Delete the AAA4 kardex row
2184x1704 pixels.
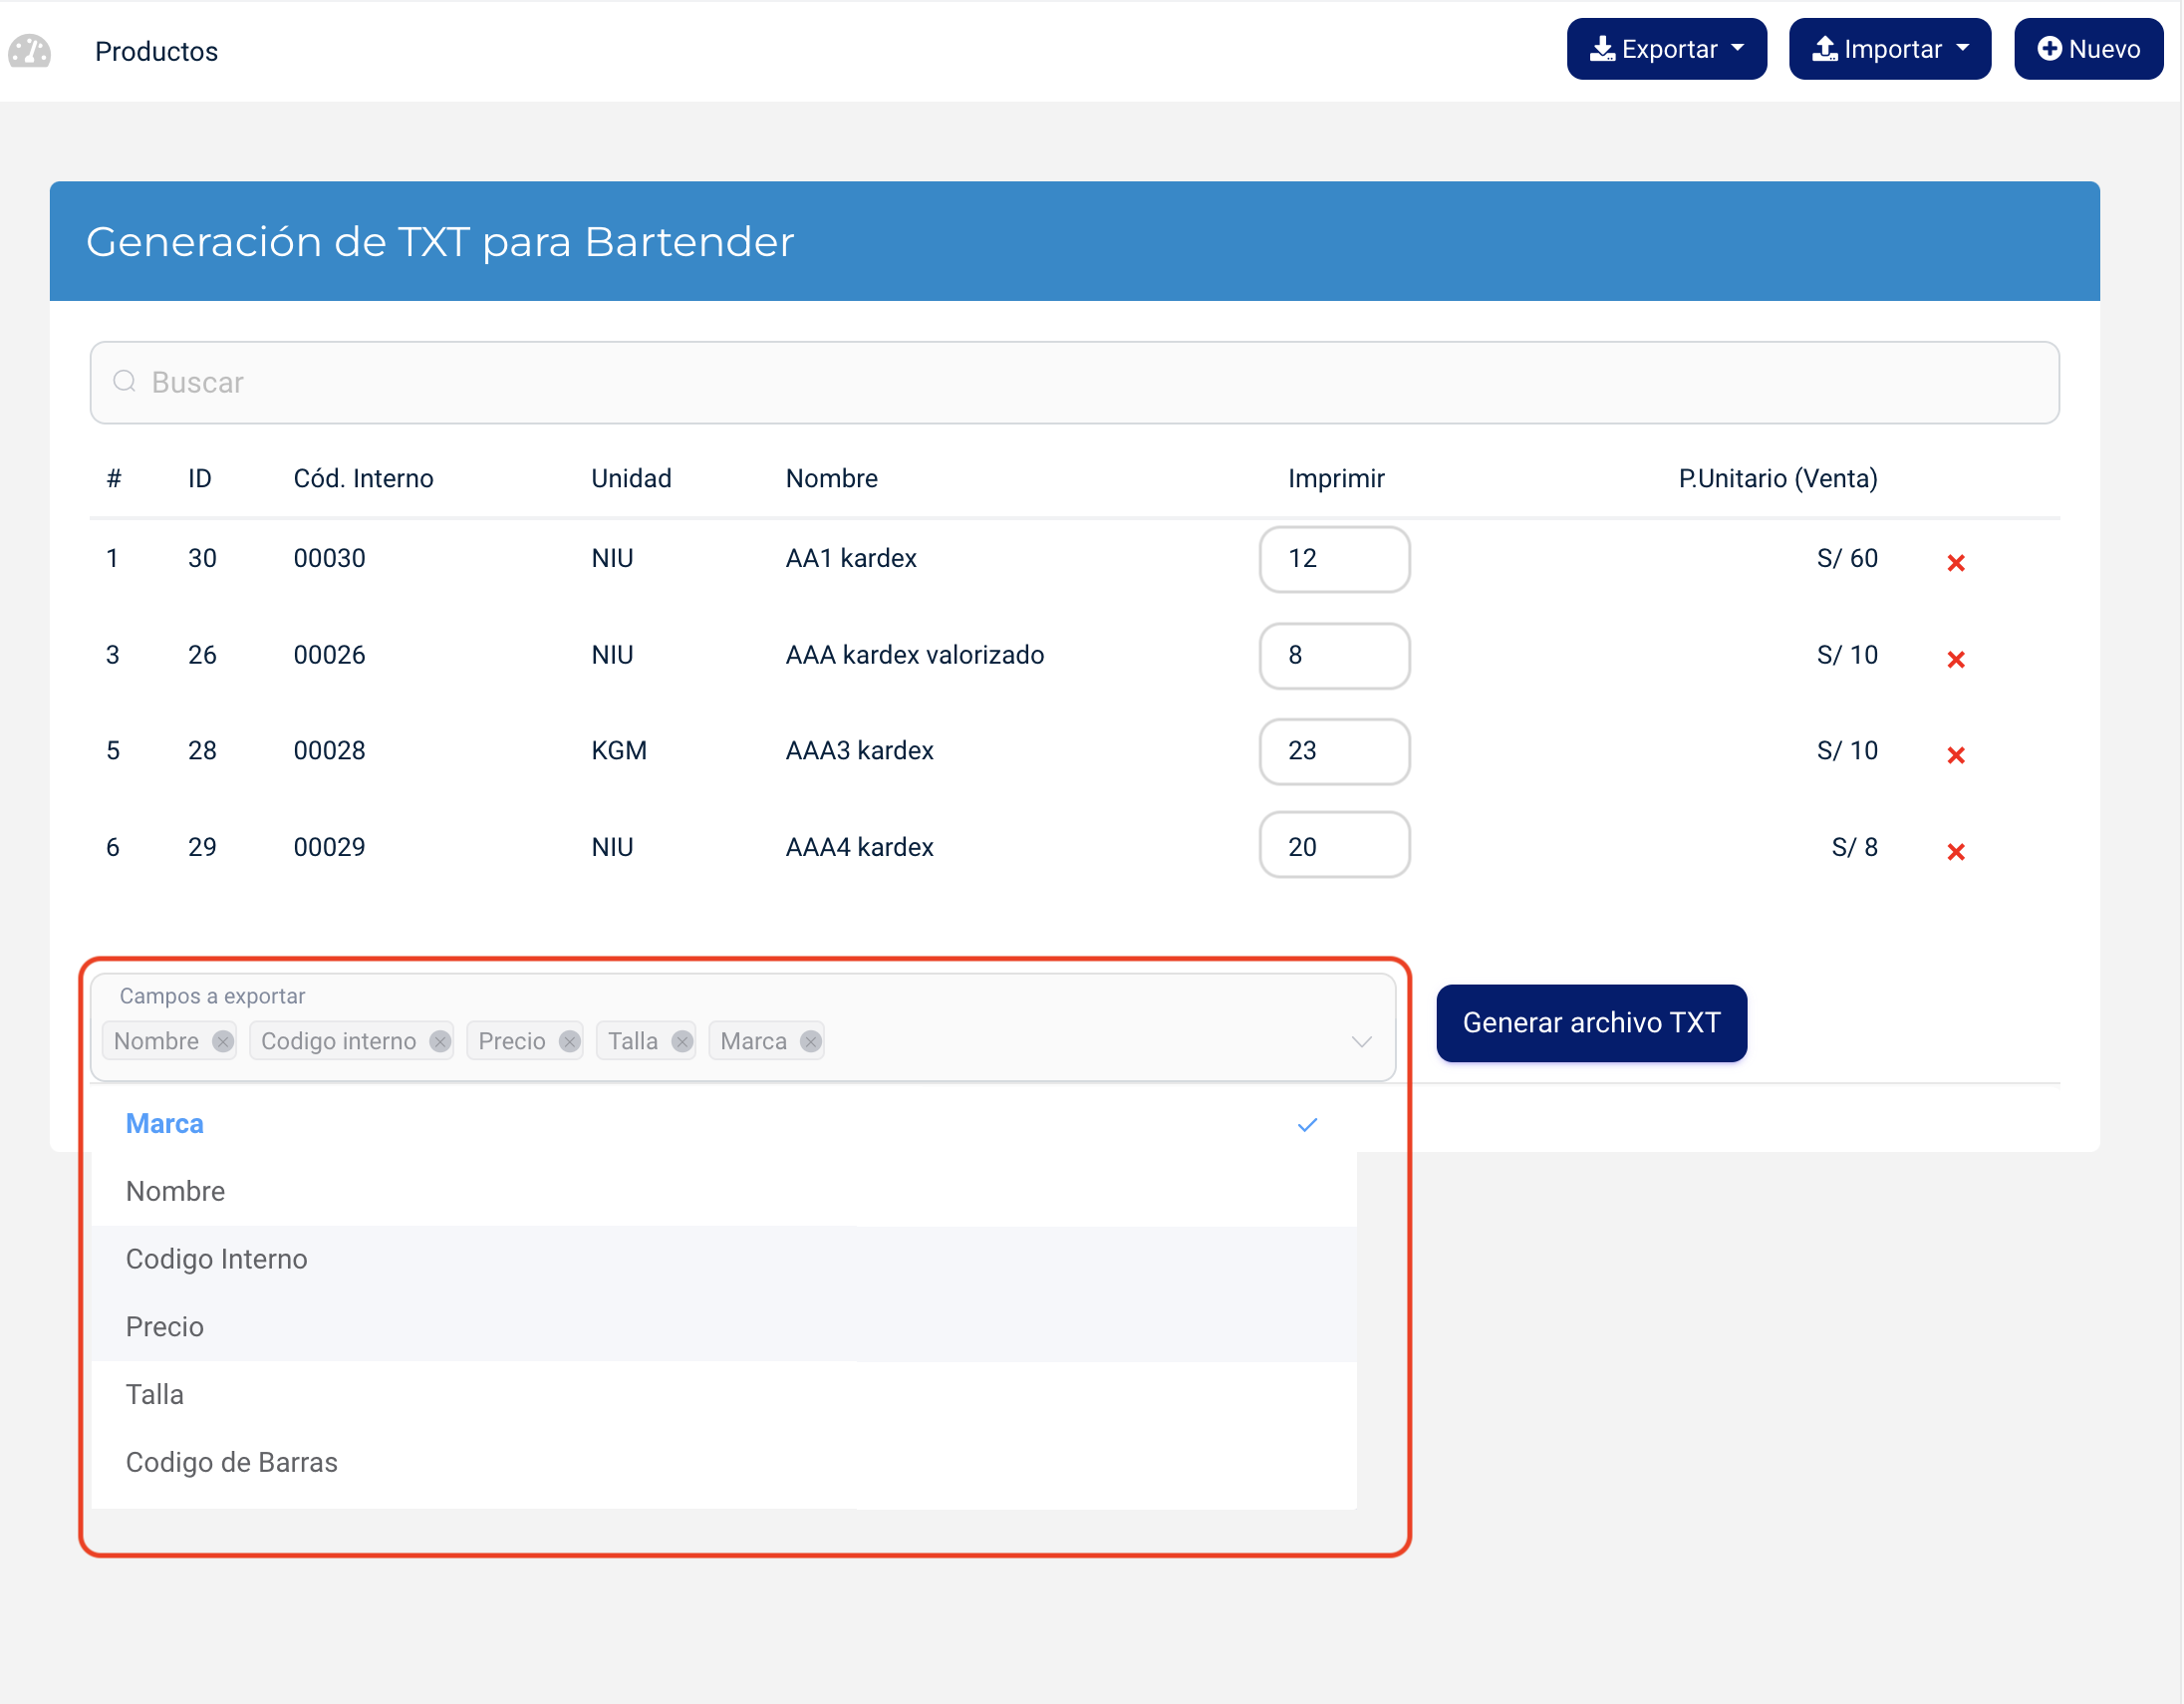coord(1955,851)
